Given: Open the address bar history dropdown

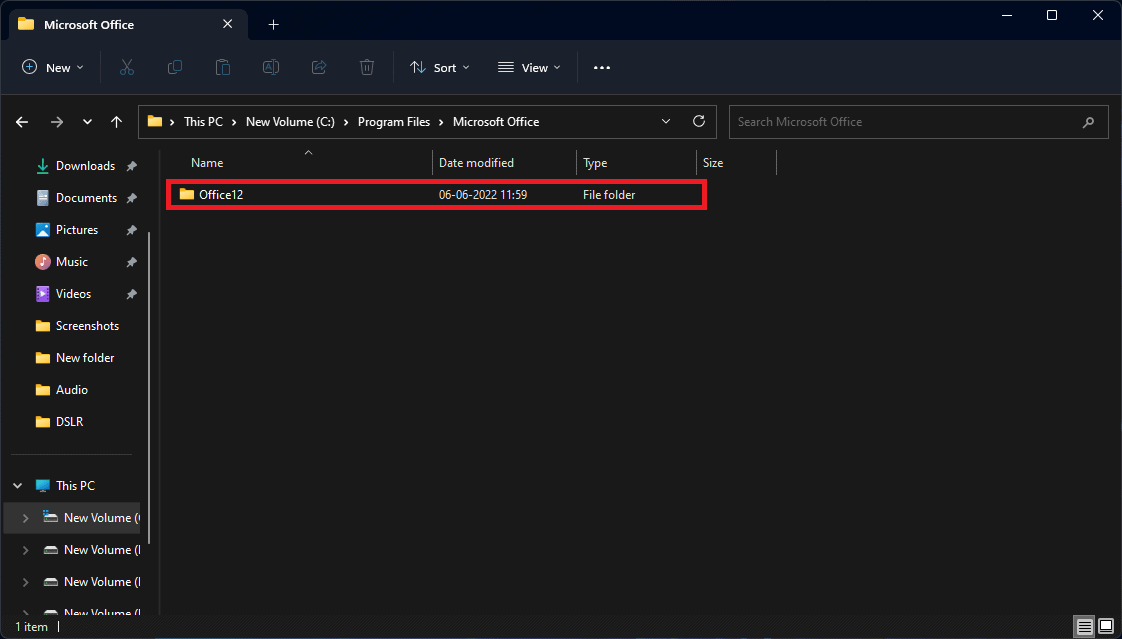Looking at the screenshot, I should (x=667, y=121).
